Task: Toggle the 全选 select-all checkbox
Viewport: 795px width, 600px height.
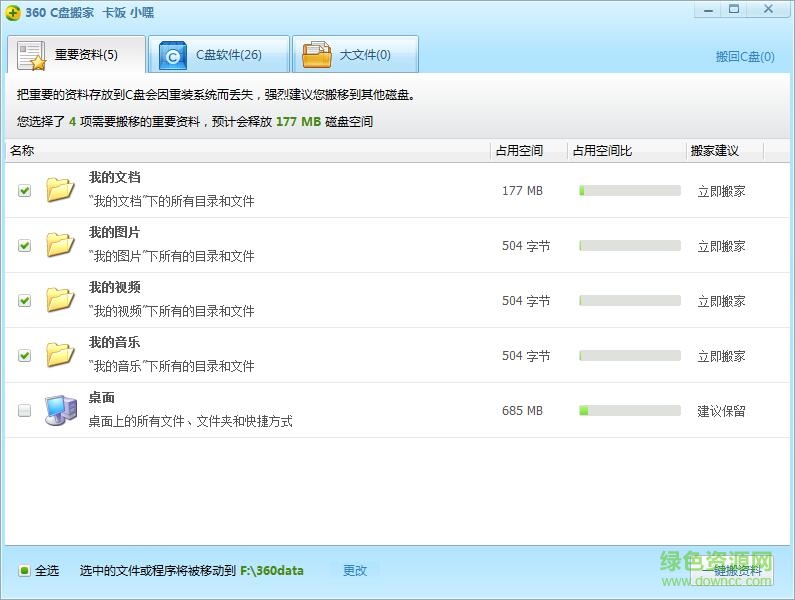Action: (x=25, y=571)
